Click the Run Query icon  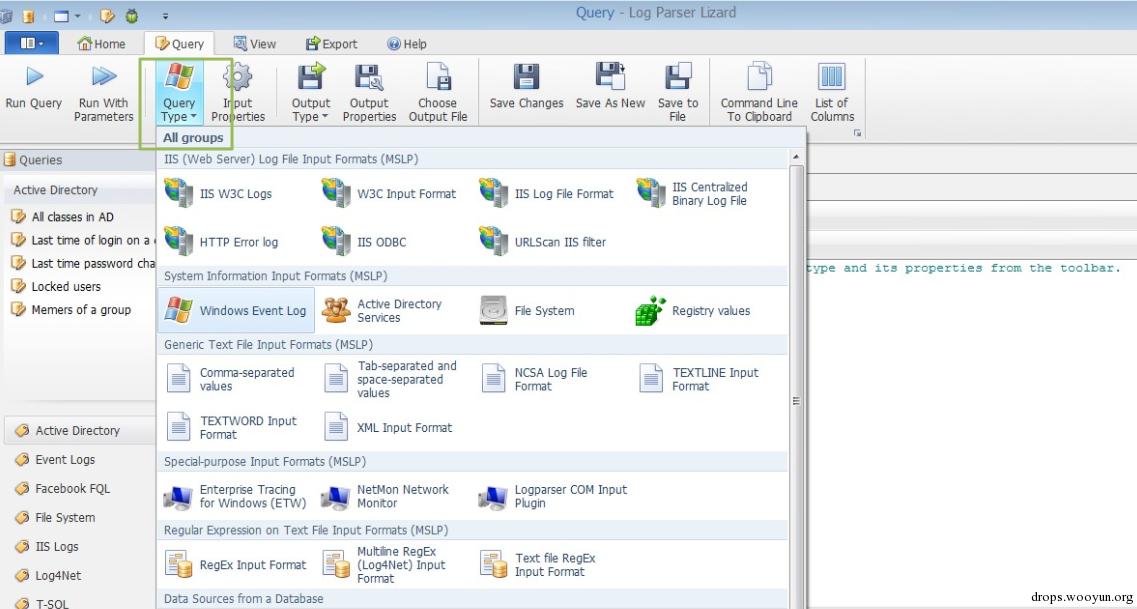tap(34, 78)
